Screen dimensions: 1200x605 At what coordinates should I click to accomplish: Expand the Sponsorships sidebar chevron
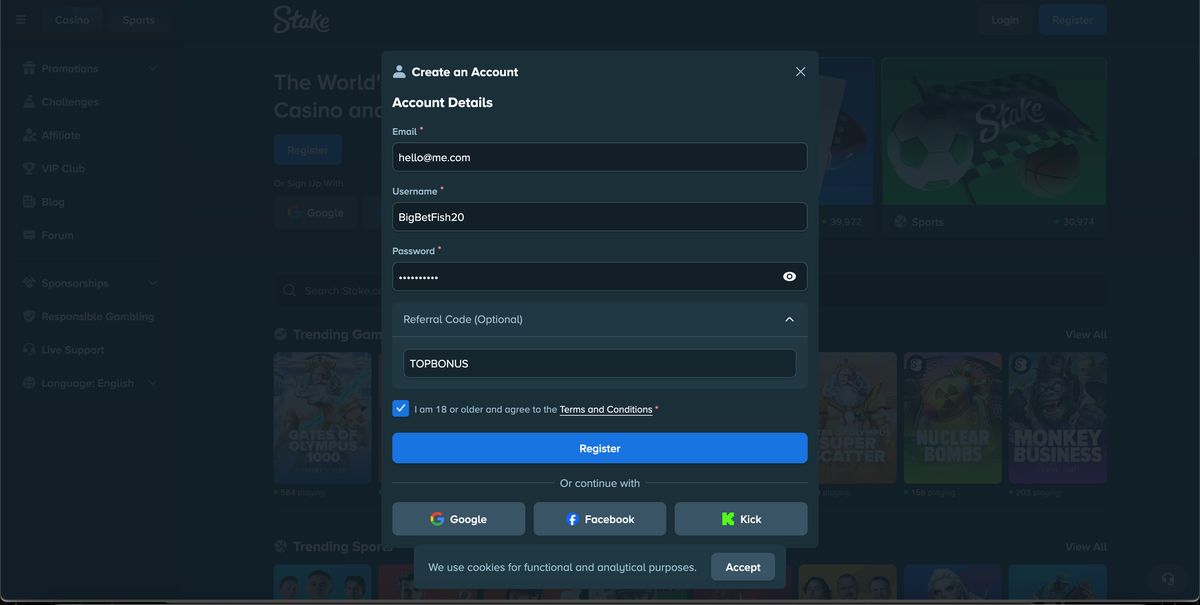point(153,283)
